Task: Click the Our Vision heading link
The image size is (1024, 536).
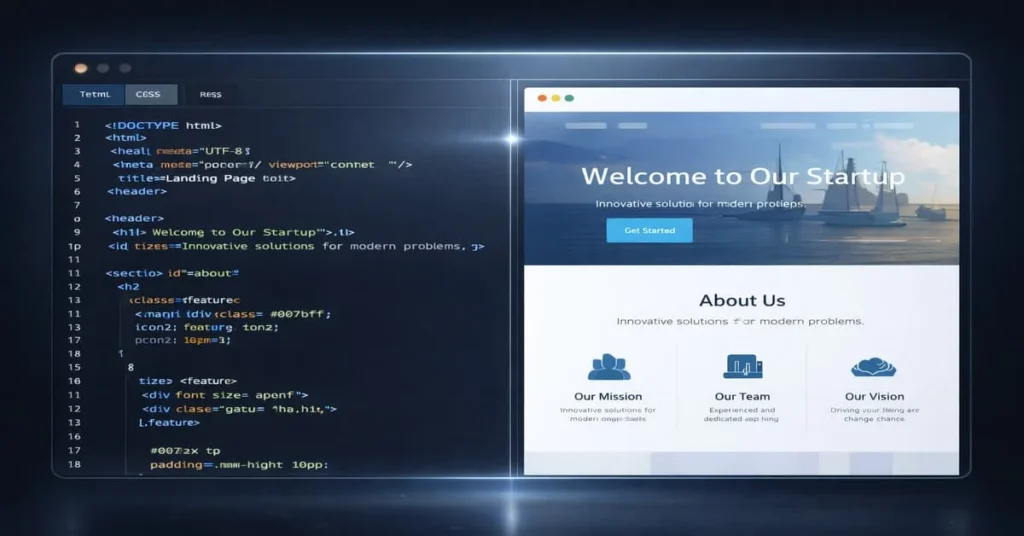Action: click(874, 397)
